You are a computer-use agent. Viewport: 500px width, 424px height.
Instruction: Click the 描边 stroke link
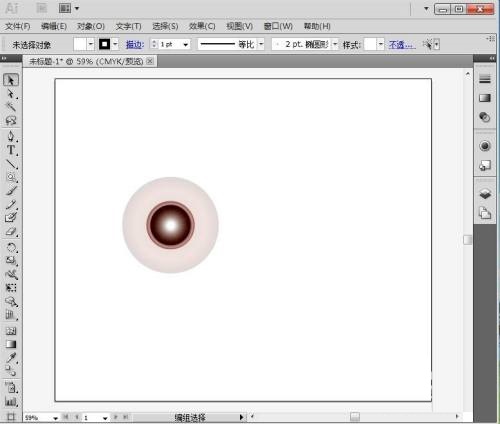(x=135, y=44)
